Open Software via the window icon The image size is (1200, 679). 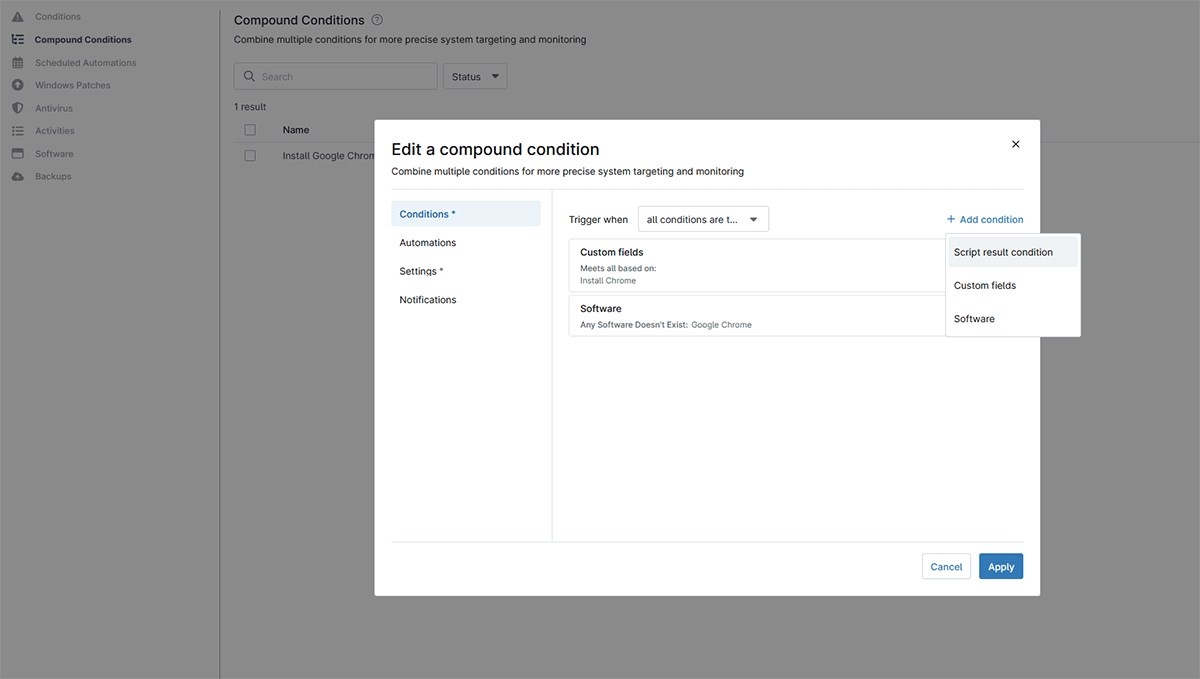point(19,153)
